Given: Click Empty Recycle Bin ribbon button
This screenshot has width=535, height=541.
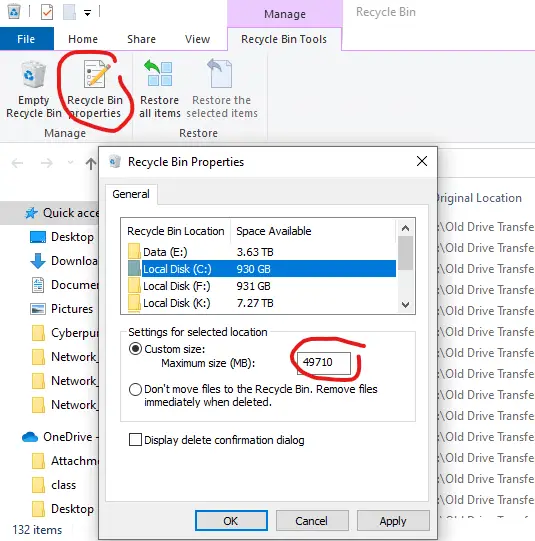Looking at the screenshot, I should point(34,90).
